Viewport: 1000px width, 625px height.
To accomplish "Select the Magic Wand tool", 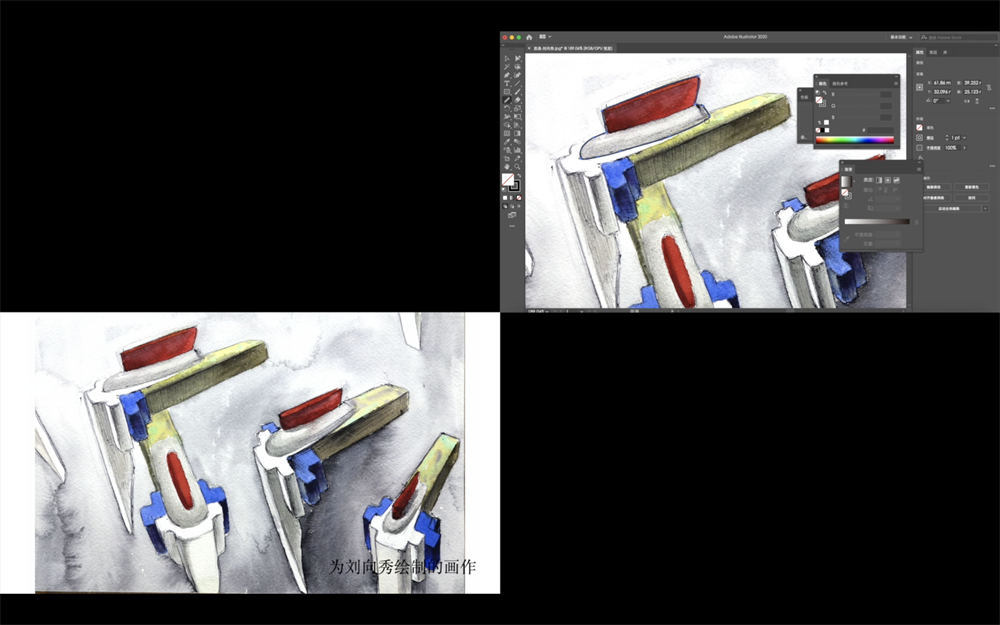I will (x=507, y=67).
